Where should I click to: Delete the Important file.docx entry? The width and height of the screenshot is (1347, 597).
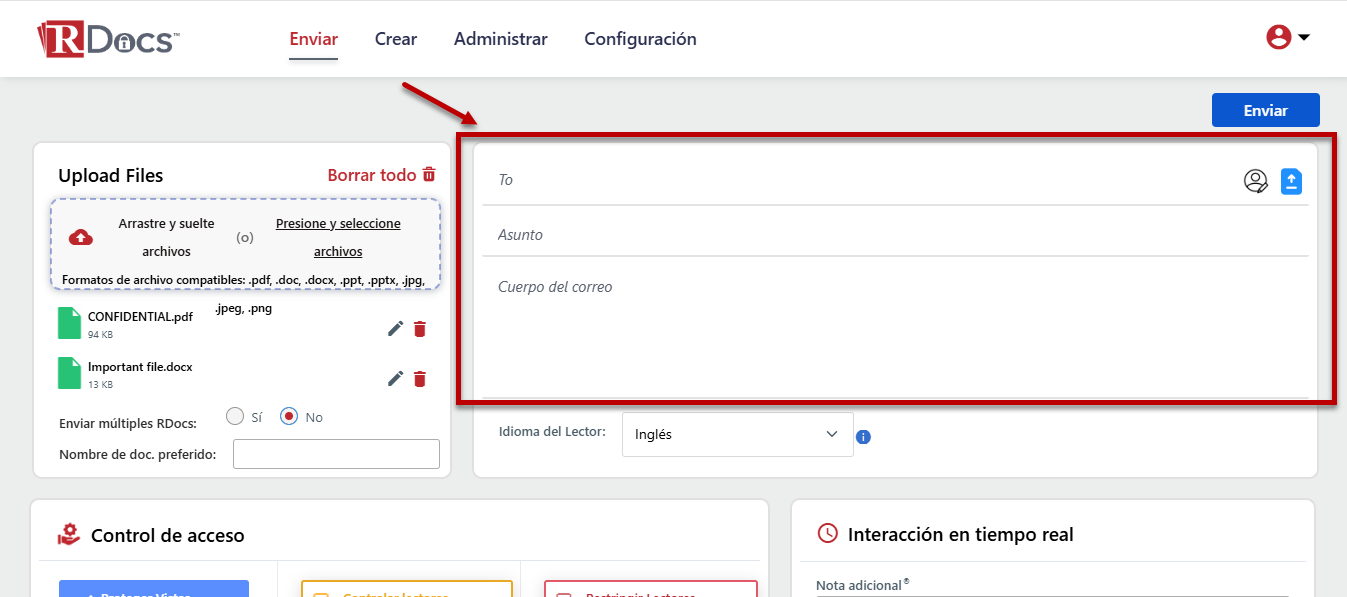click(x=420, y=378)
